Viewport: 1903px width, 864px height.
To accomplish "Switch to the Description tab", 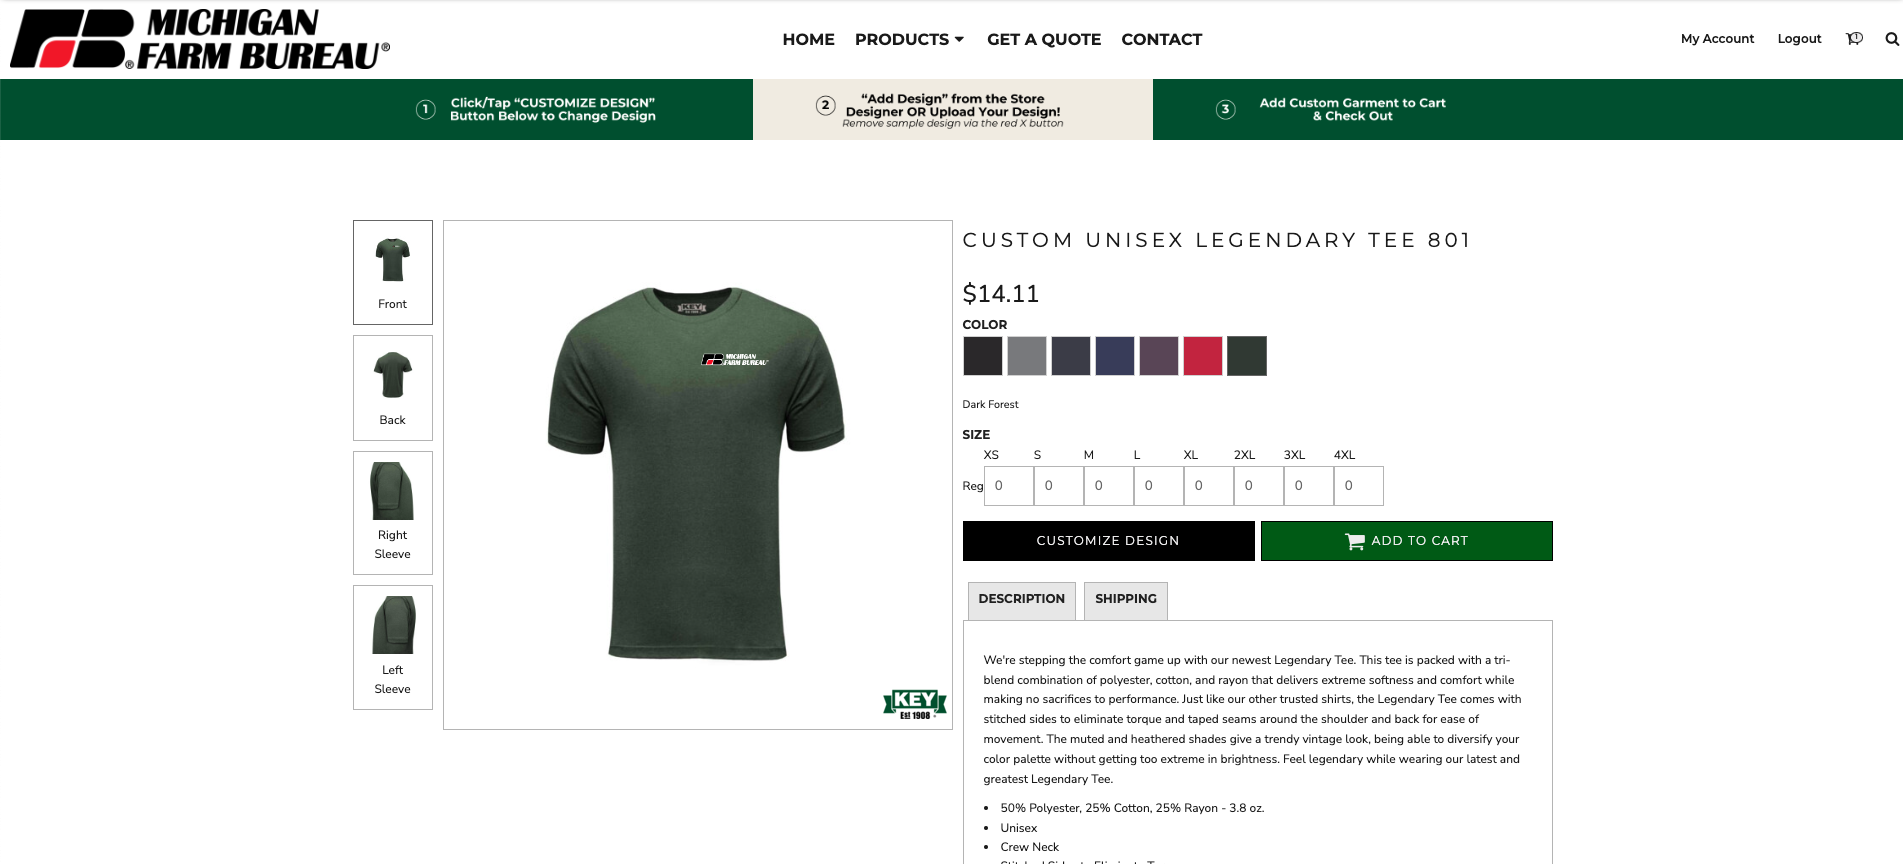I will coord(1022,600).
